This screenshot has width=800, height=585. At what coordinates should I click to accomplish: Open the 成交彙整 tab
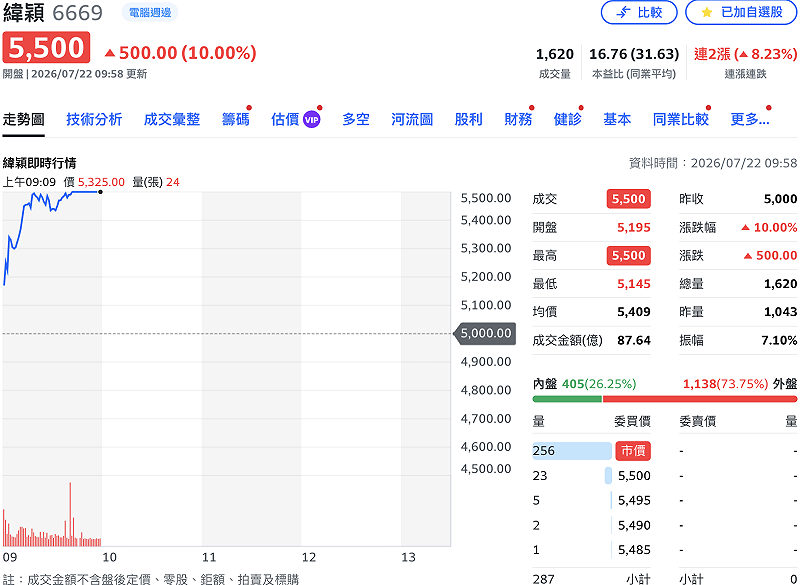pos(171,119)
